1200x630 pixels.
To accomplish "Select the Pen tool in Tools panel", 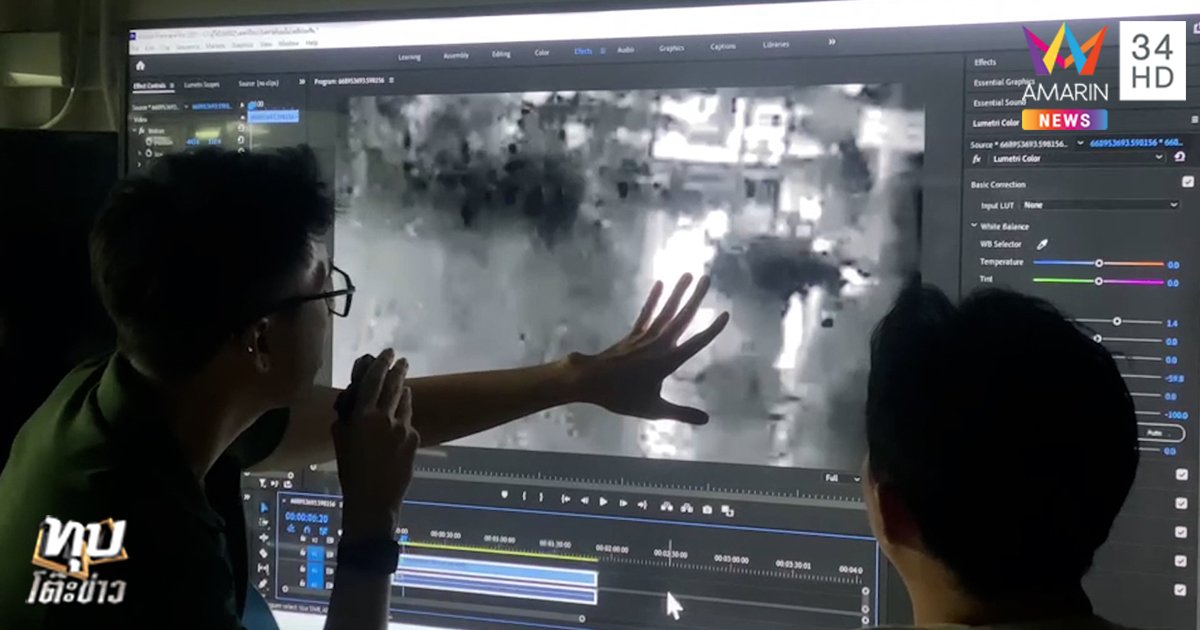I will click(x=263, y=584).
